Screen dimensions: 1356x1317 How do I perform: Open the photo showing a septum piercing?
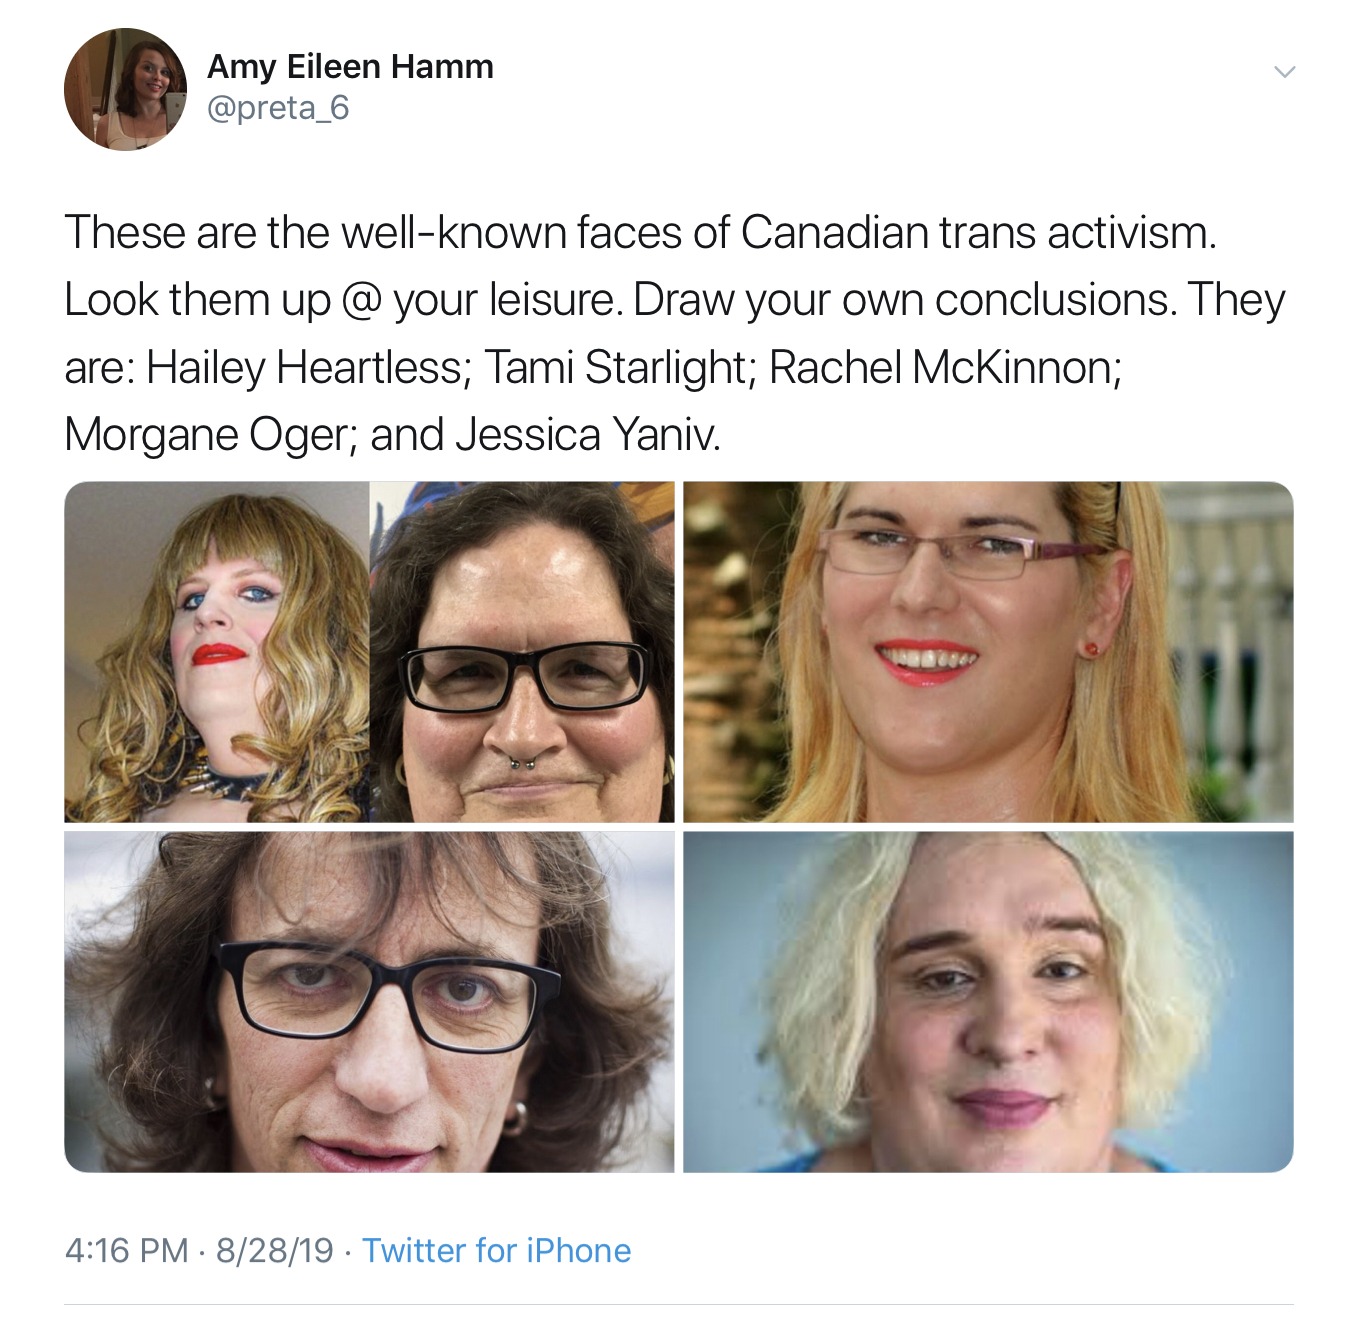tap(522, 652)
